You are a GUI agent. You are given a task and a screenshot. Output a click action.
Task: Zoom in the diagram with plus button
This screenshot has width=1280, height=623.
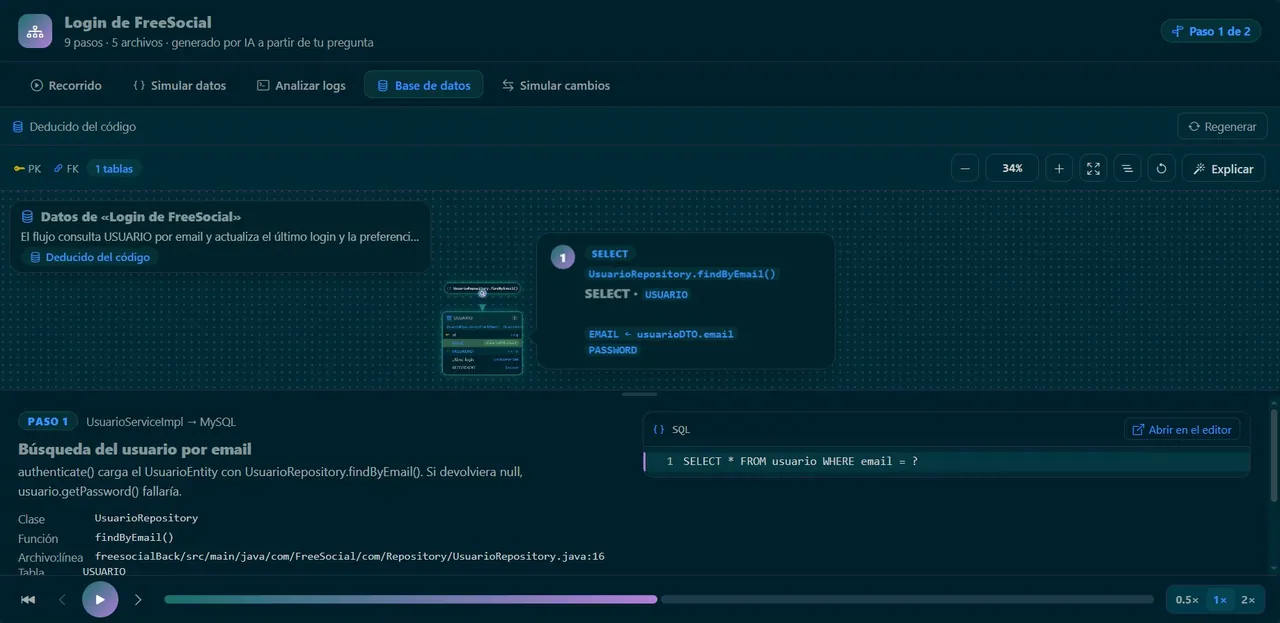(1059, 168)
